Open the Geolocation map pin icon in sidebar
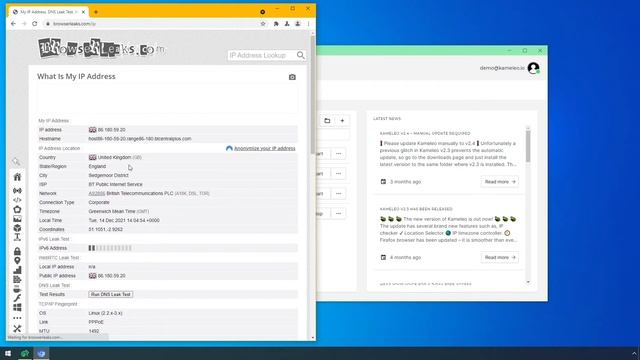This screenshot has width=640, height=360. [17, 261]
